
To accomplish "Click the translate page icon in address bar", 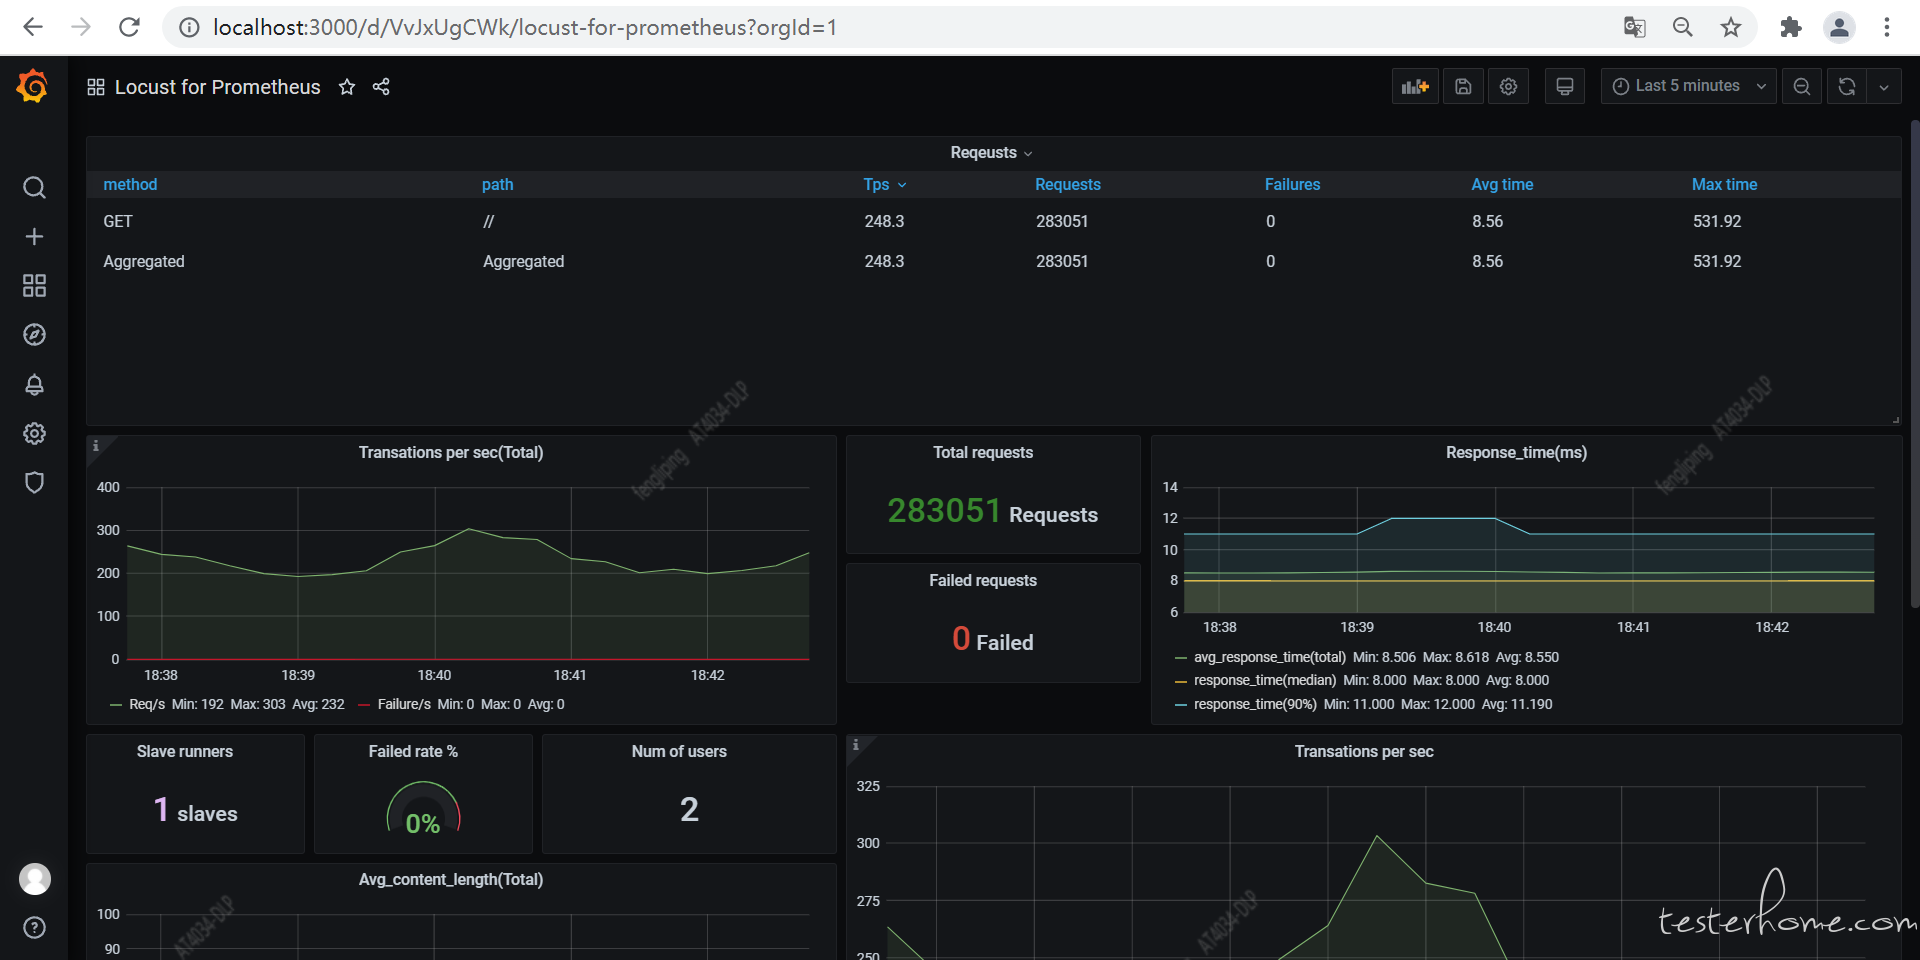I will (1635, 27).
